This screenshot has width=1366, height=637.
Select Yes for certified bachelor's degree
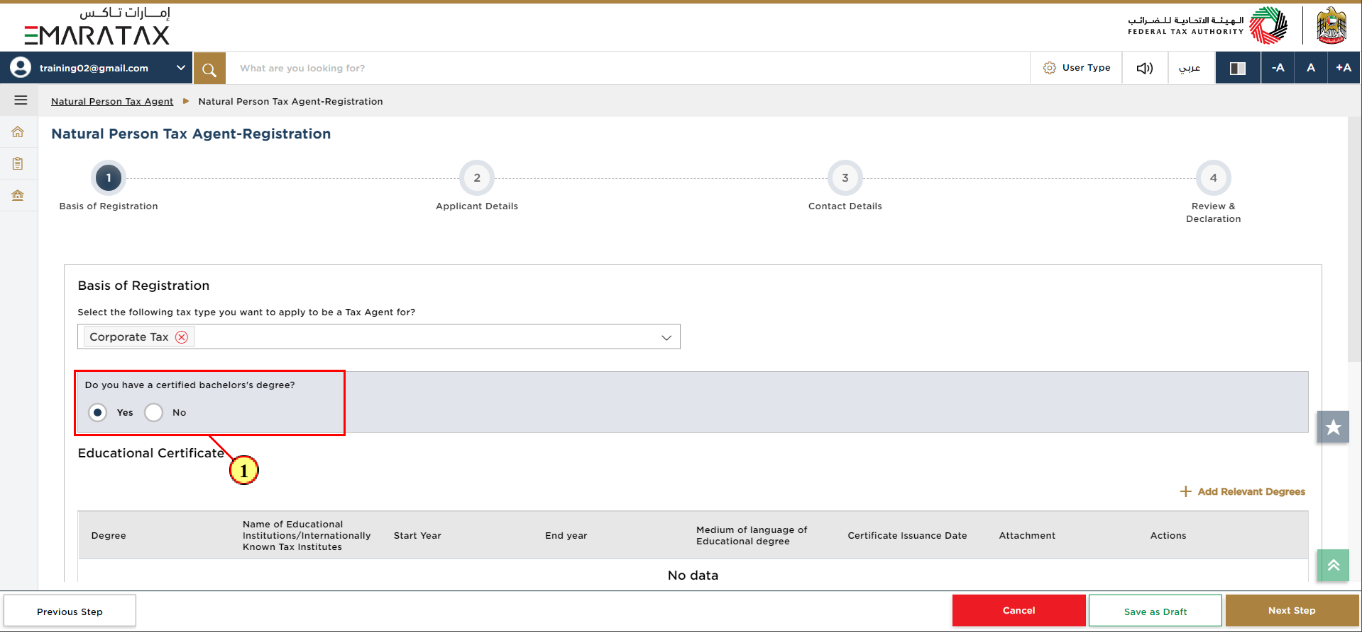pos(98,412)
